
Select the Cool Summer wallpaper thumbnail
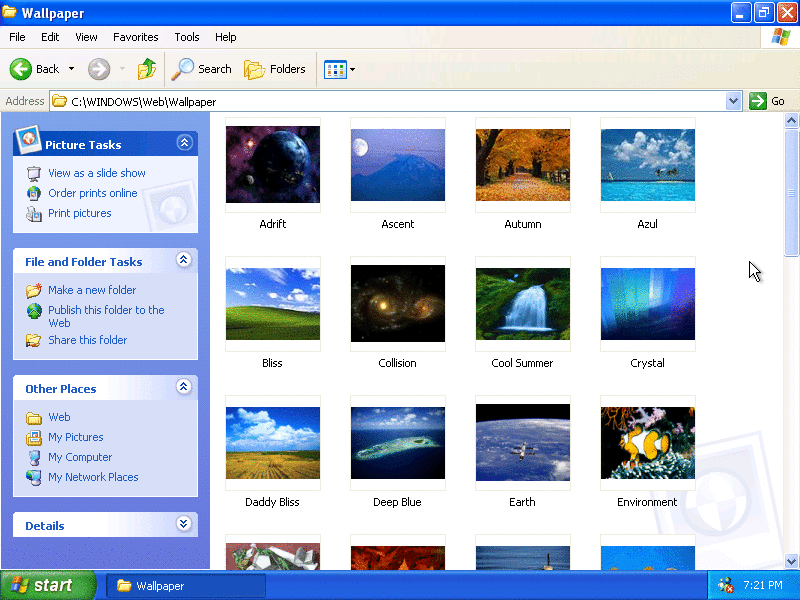click(523, 304)
